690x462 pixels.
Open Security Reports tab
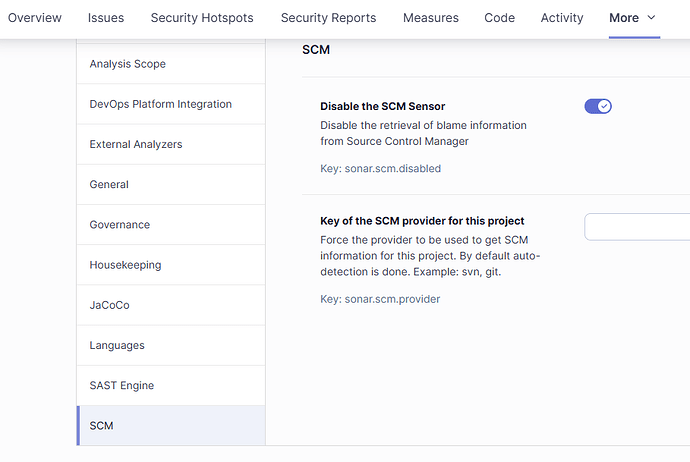coord(328,18)
